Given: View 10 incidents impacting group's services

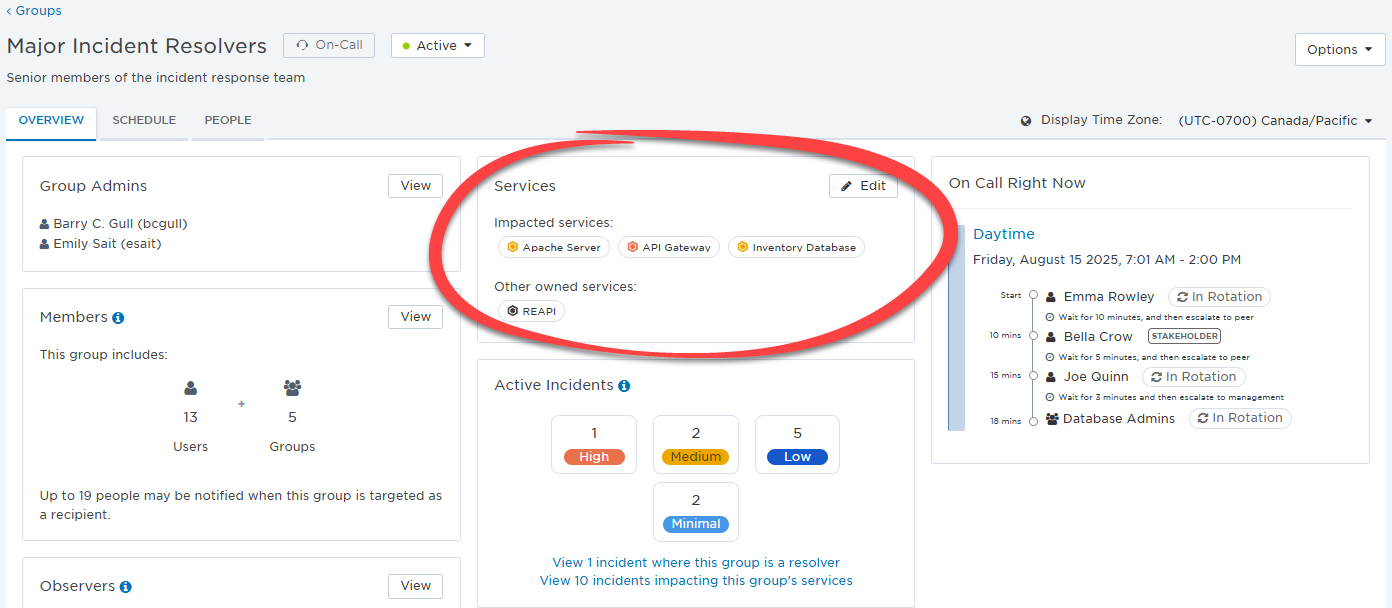Looking at the screenshot, I should [x=696, y=580].
